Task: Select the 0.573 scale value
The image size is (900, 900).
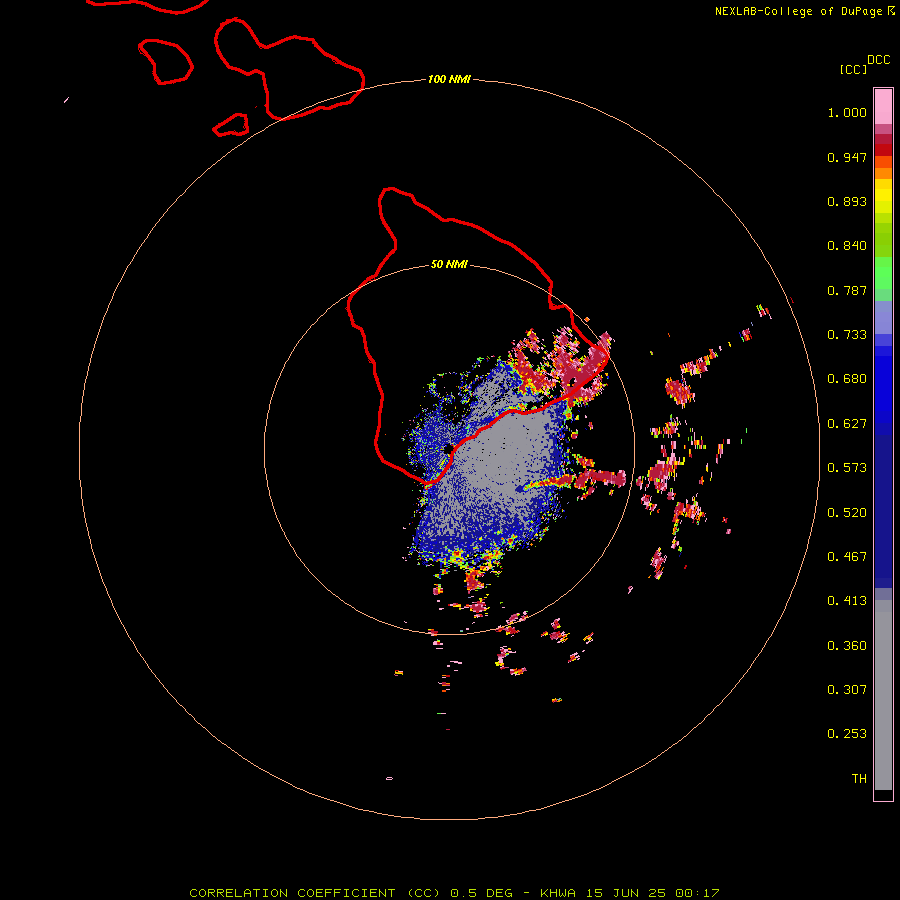Action: click(847, 468)
